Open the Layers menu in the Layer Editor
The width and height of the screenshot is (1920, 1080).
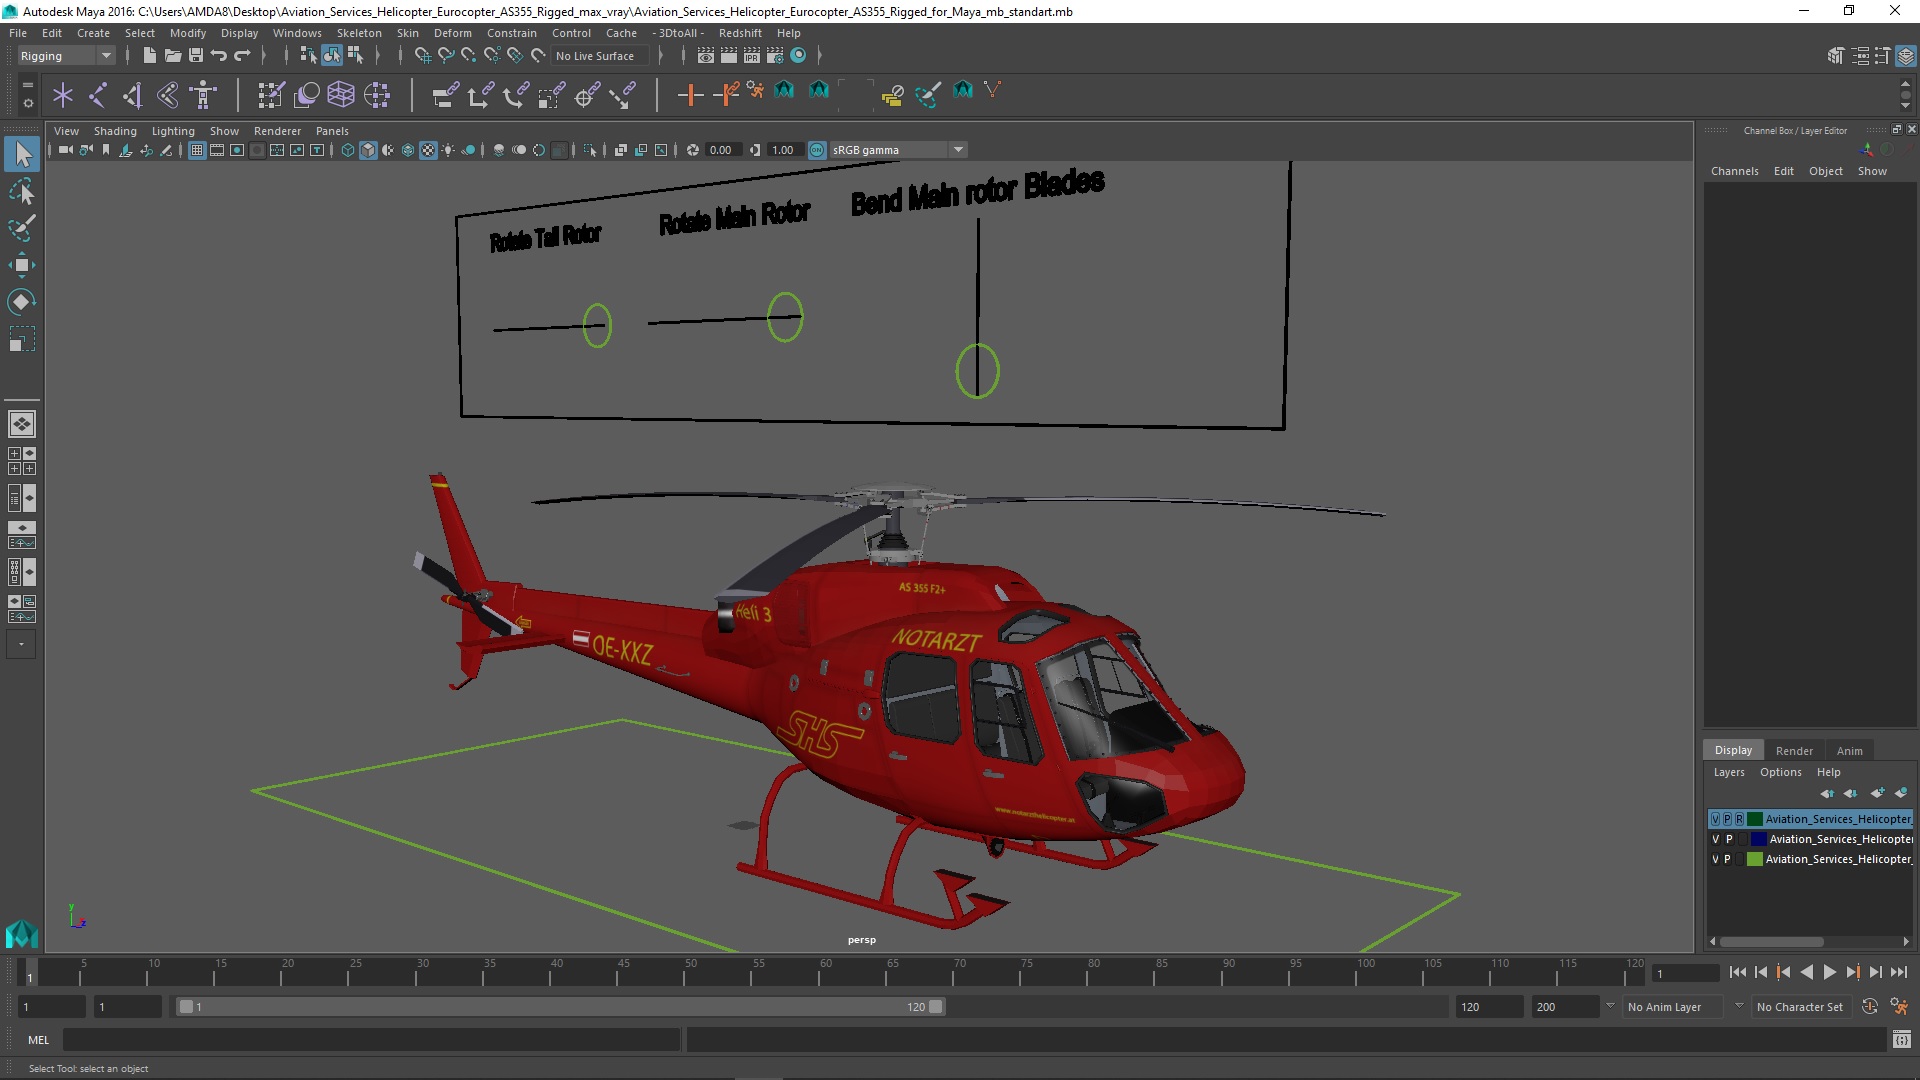coord(1728,772)
